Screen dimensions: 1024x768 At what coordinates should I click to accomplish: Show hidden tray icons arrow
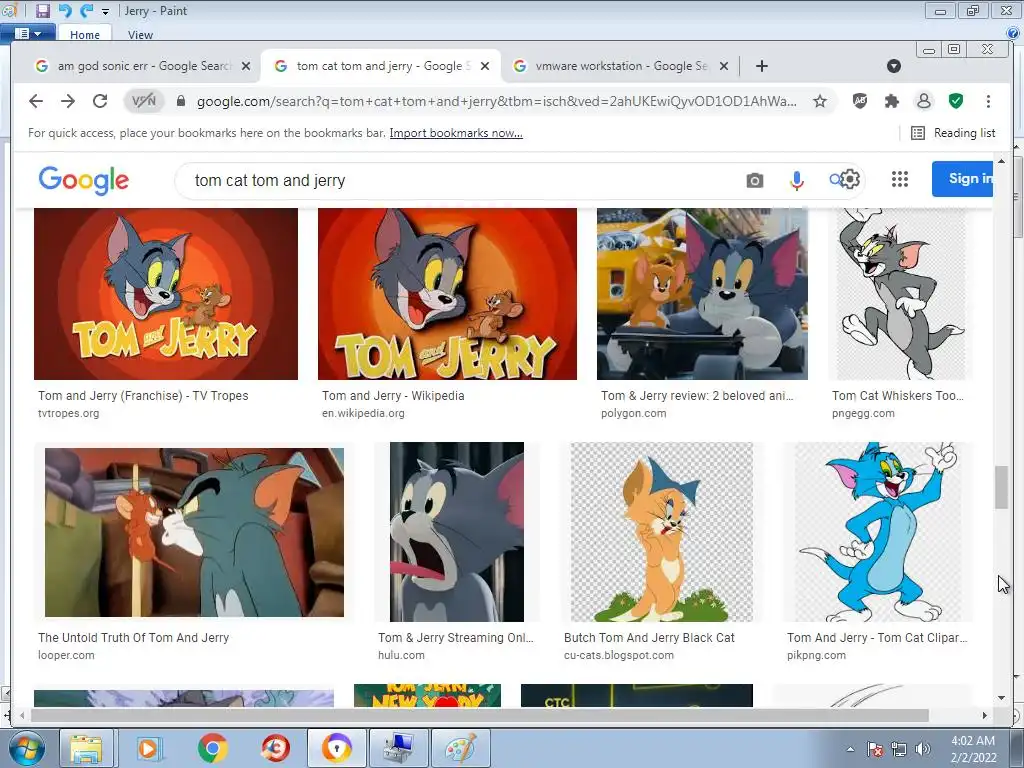pyautogui.click(x=850, y=749)
